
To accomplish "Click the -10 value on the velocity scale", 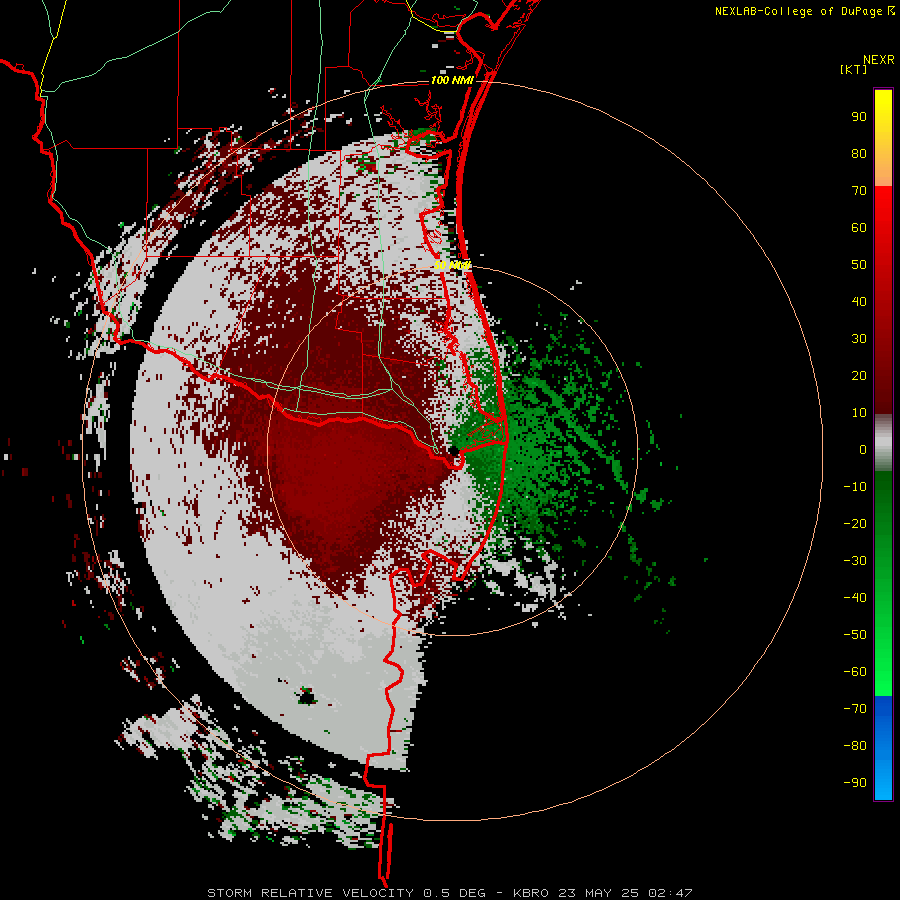I will [855, 487].
